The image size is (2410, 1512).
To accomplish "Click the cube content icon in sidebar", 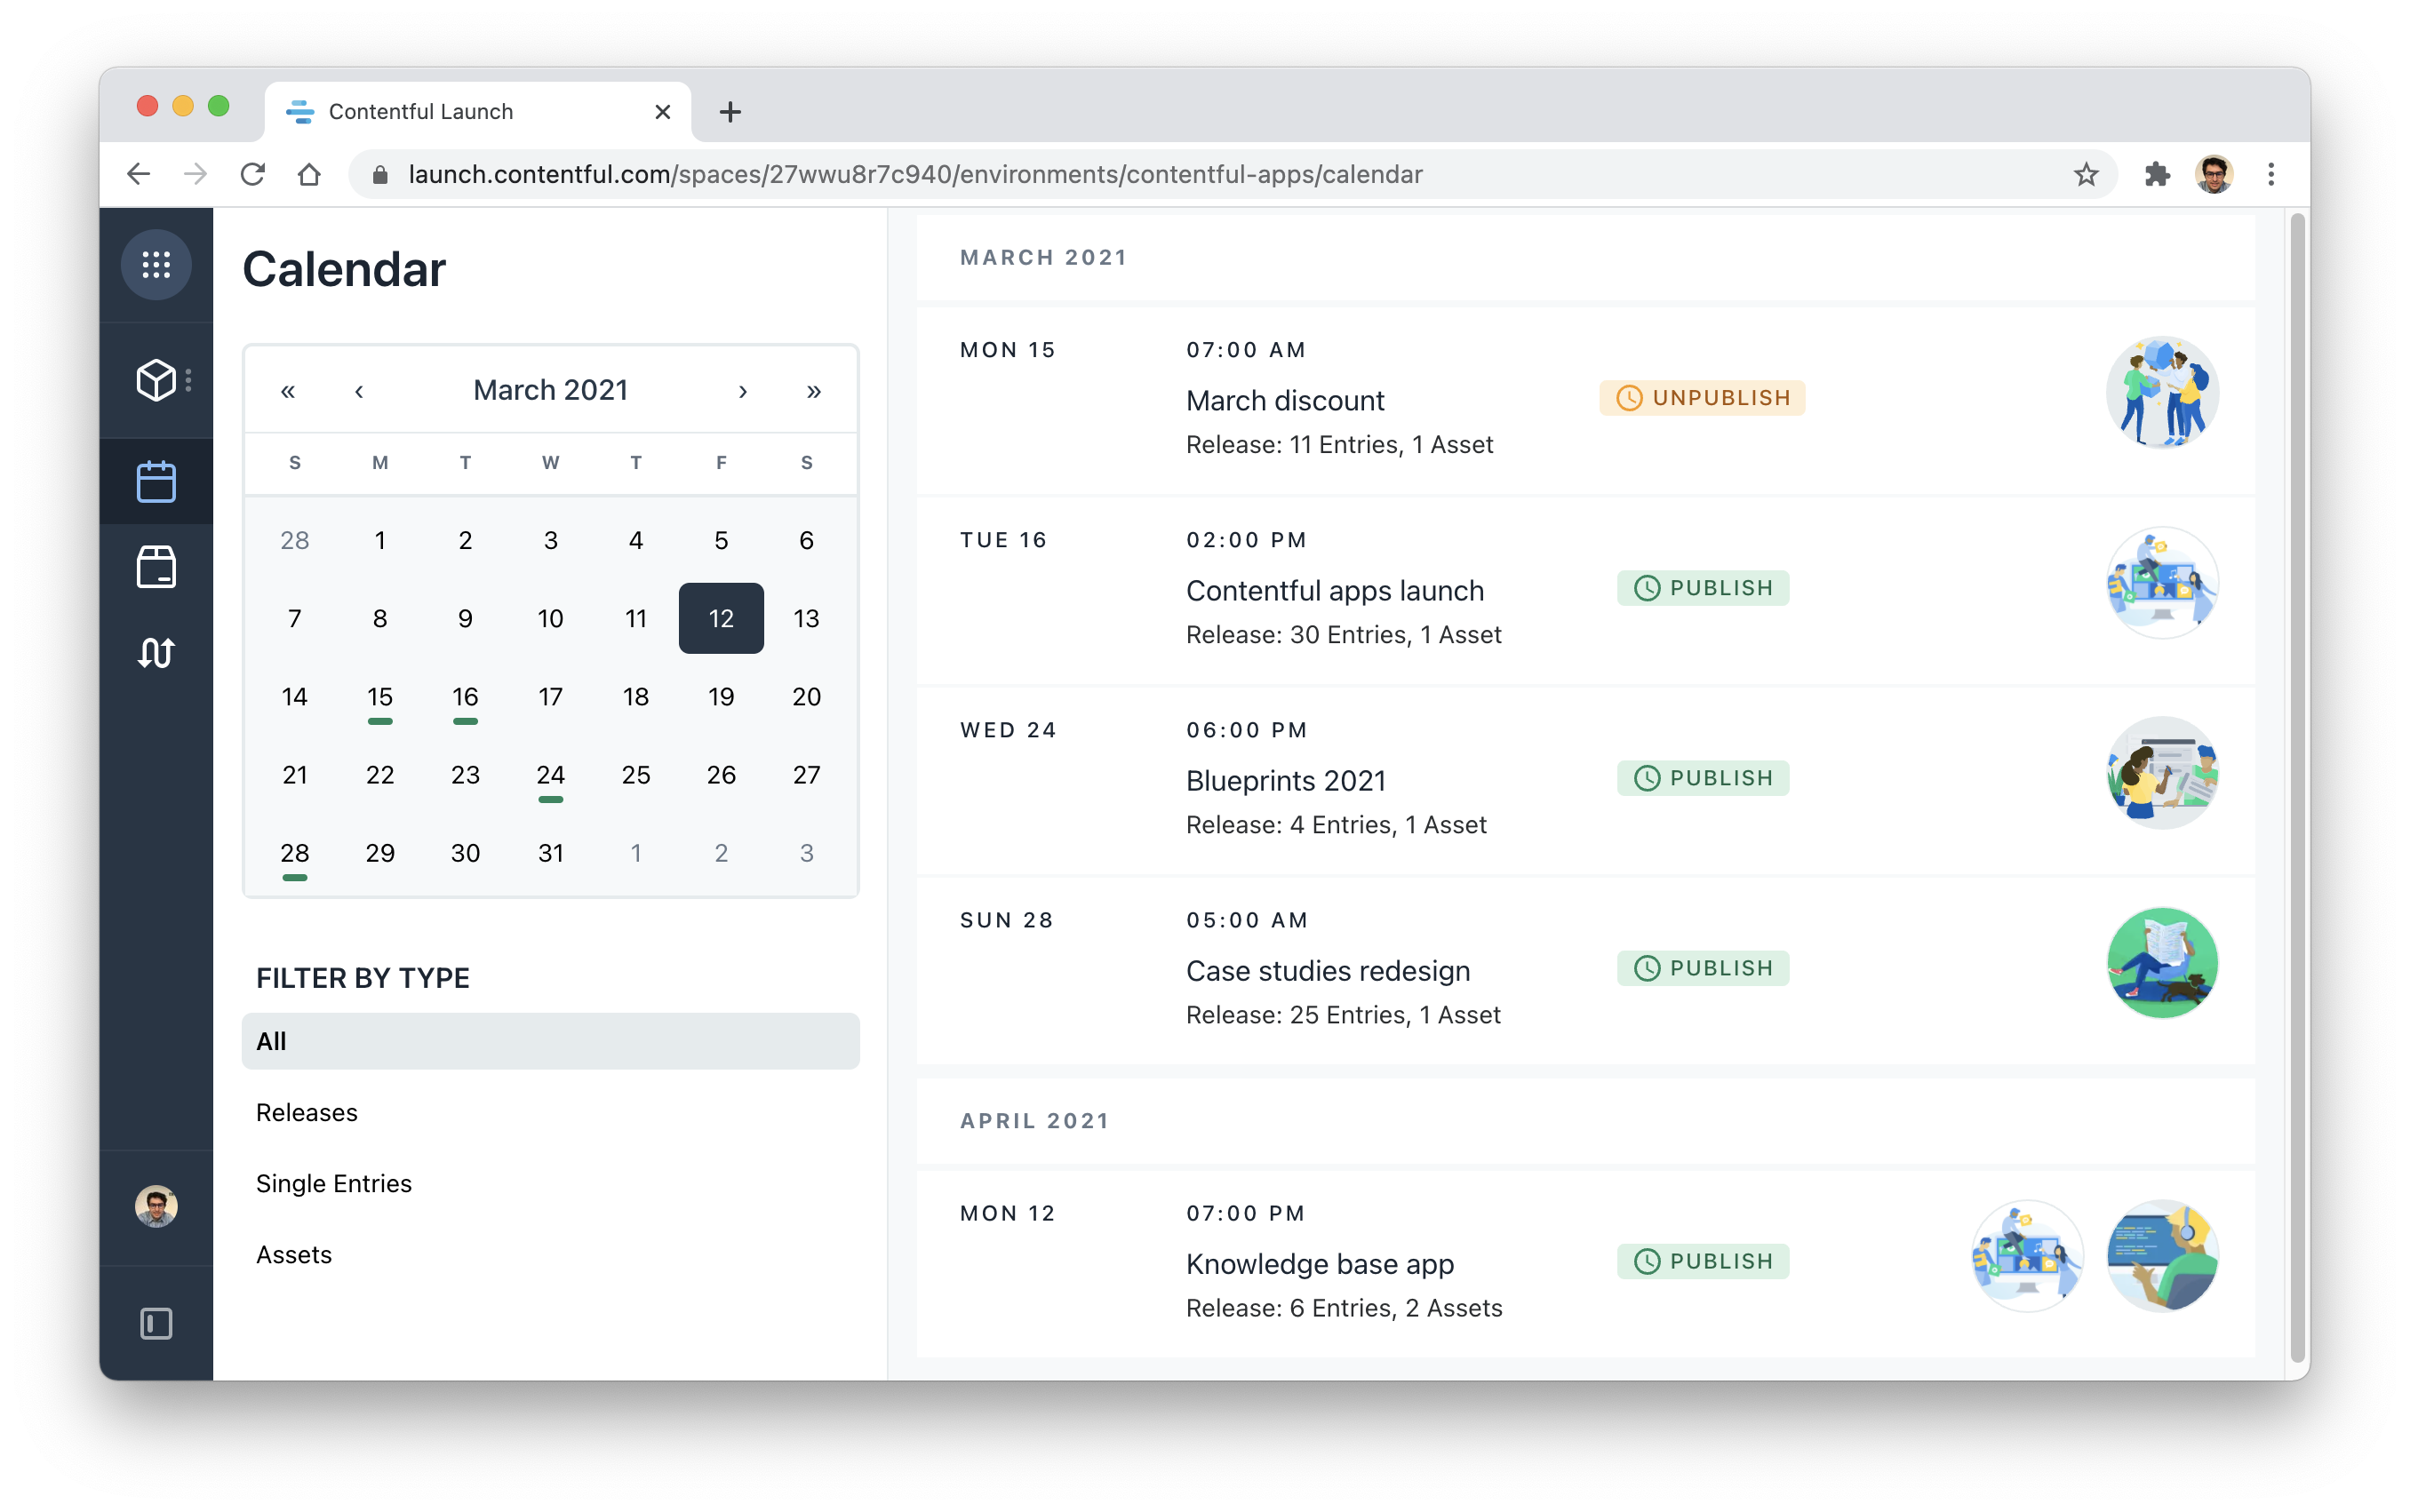I will [156, 380].
